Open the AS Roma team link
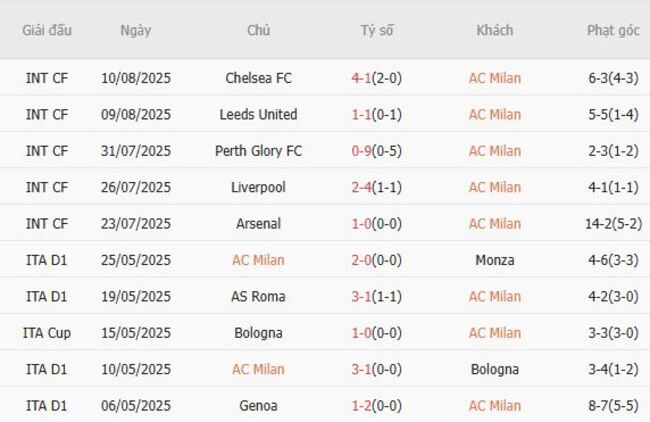 click(x=258, y=296)
